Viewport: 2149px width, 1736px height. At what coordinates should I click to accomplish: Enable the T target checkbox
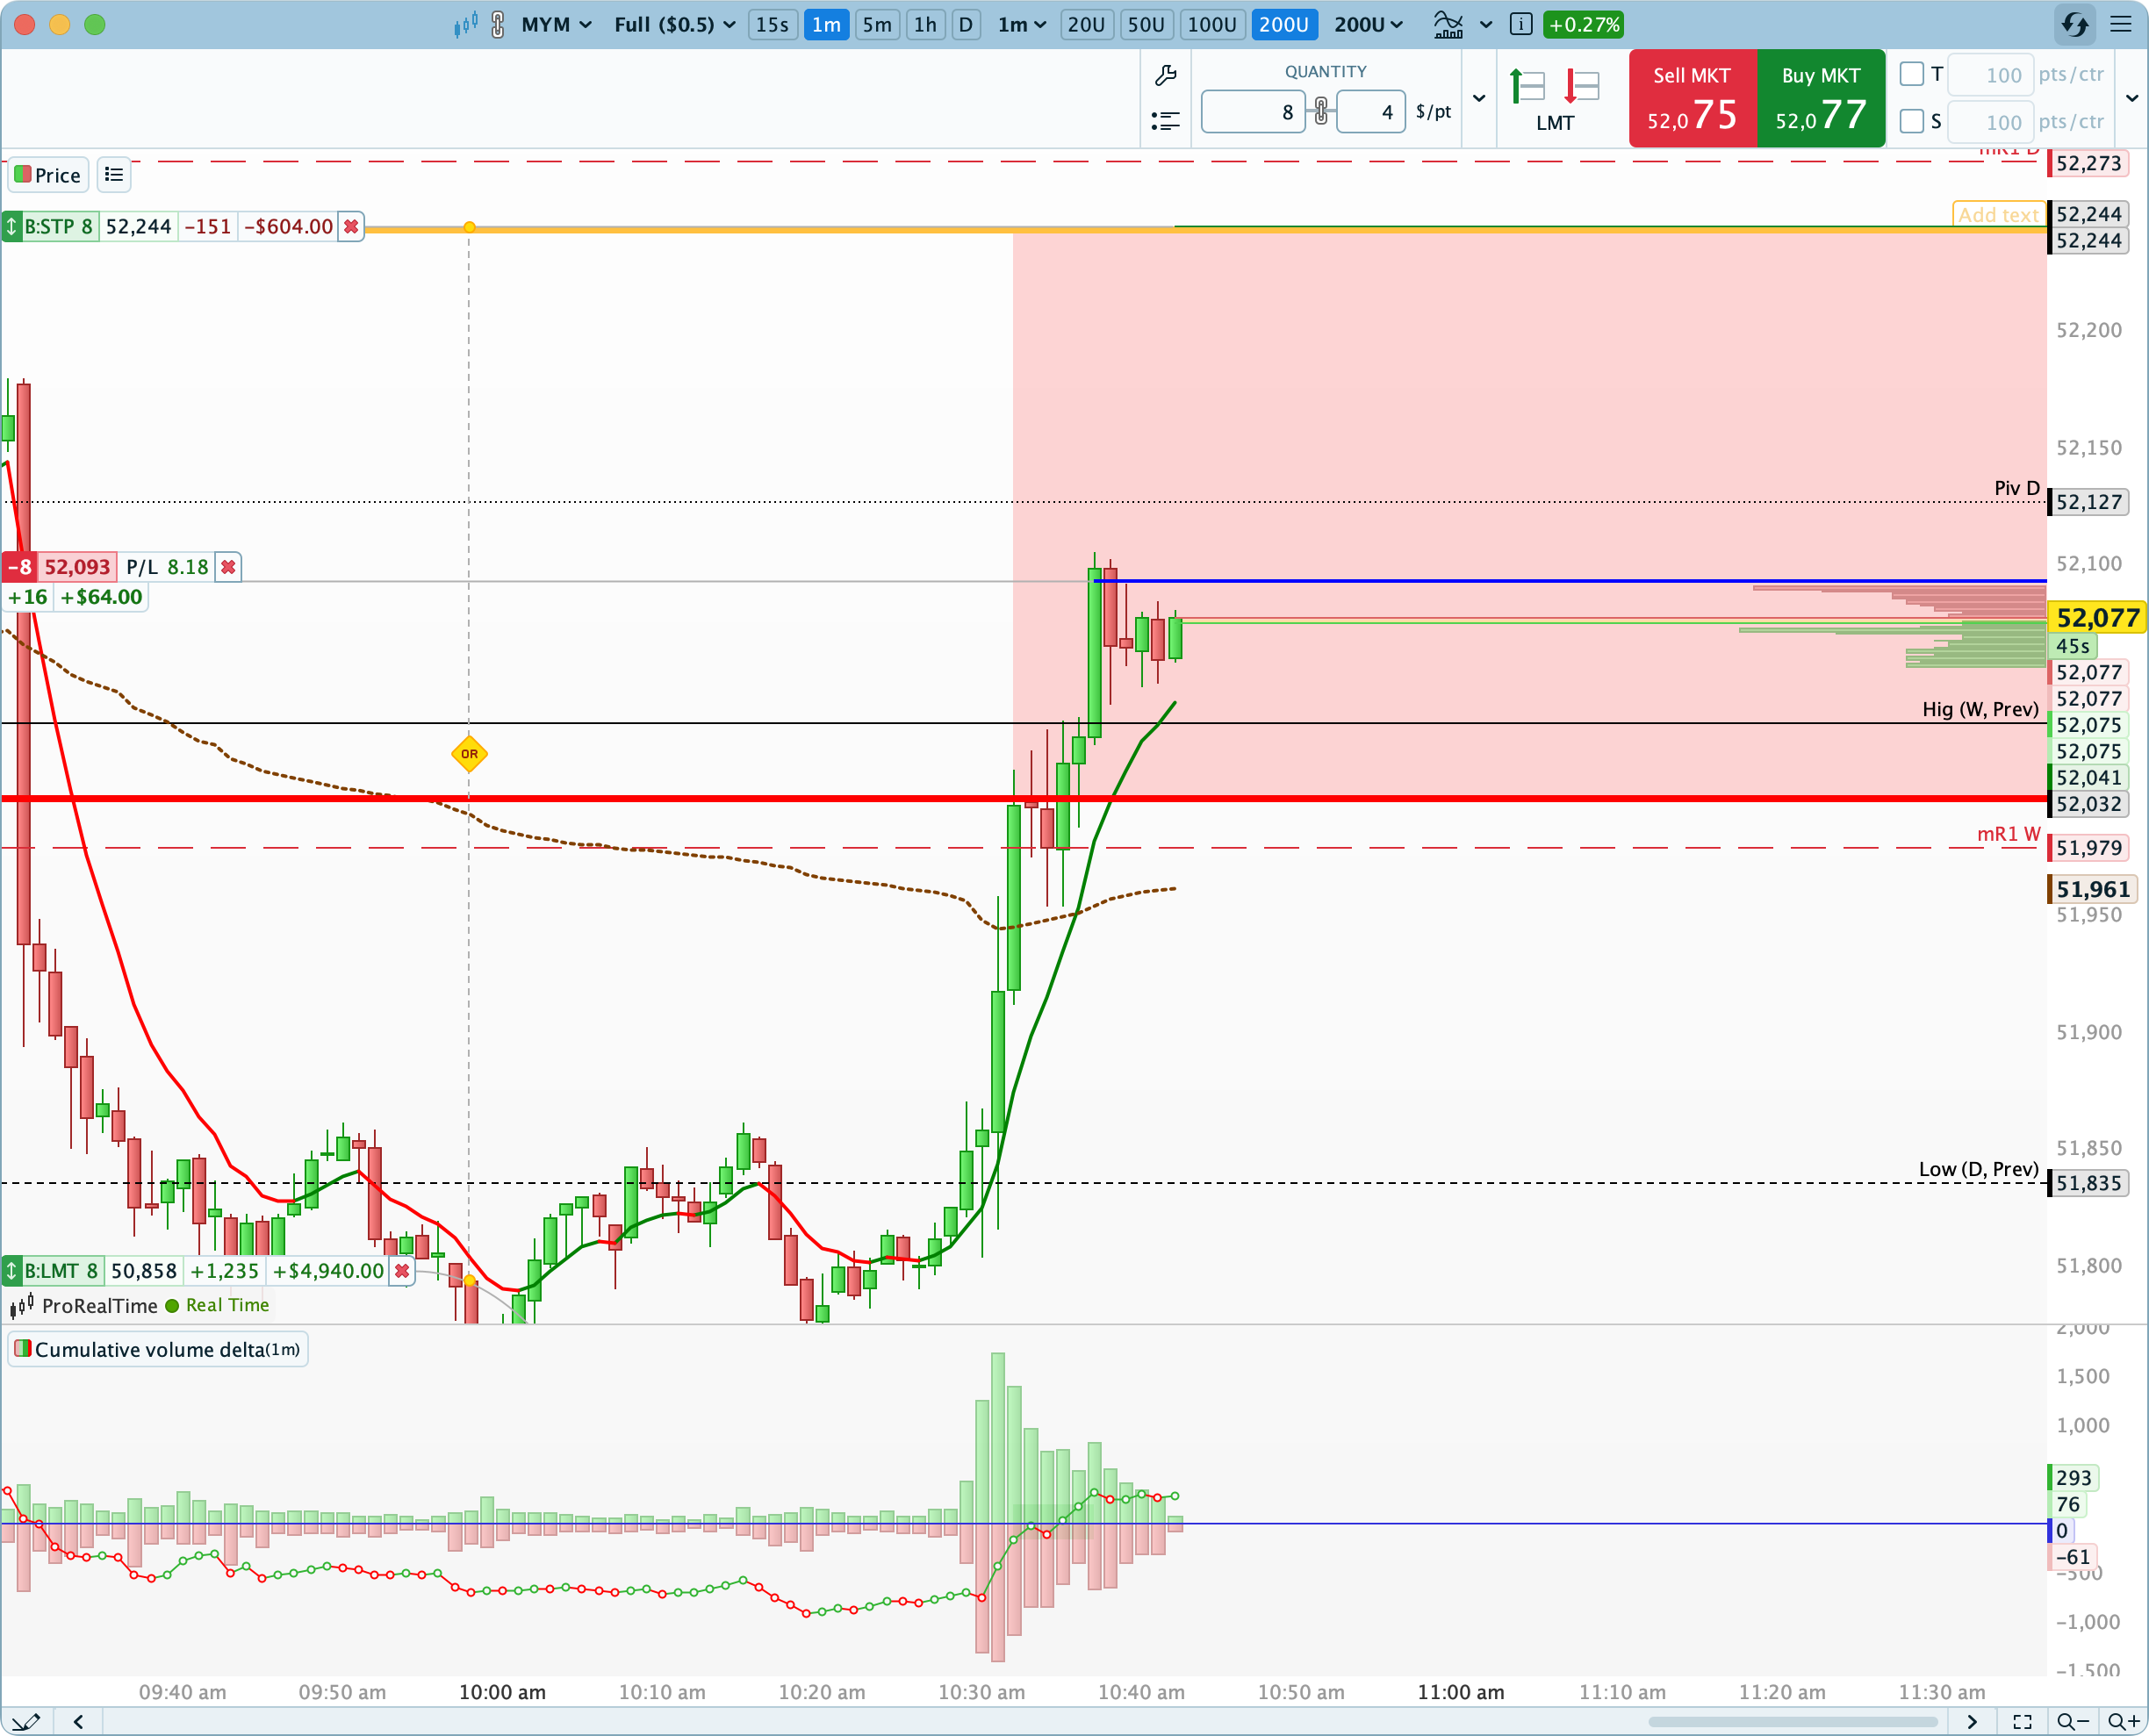[x=1912, y=74]
